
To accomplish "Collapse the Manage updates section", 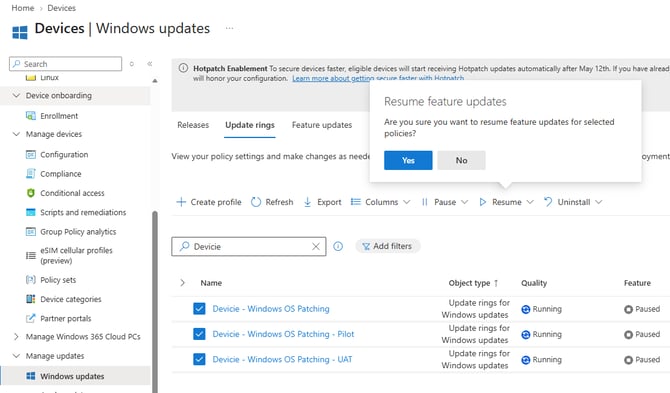I will tap(16, 355).
